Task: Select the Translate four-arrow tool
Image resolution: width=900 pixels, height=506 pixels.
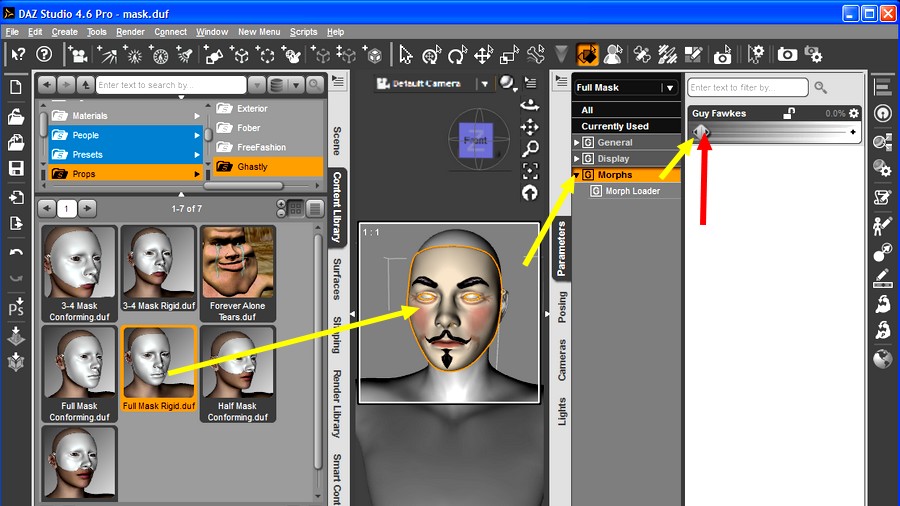Action: click(x=483, y=55)
